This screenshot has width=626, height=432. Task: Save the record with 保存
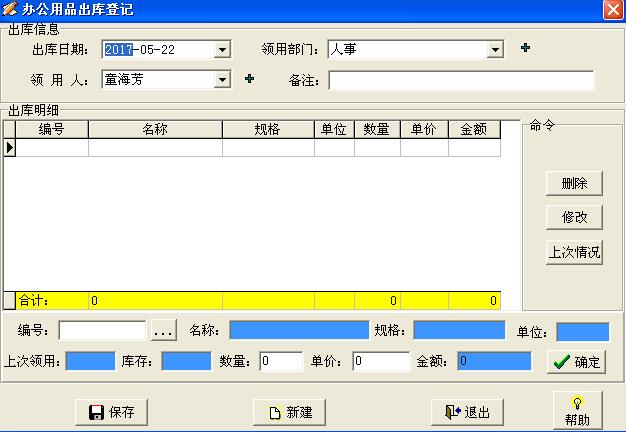(x=111, y=412)
